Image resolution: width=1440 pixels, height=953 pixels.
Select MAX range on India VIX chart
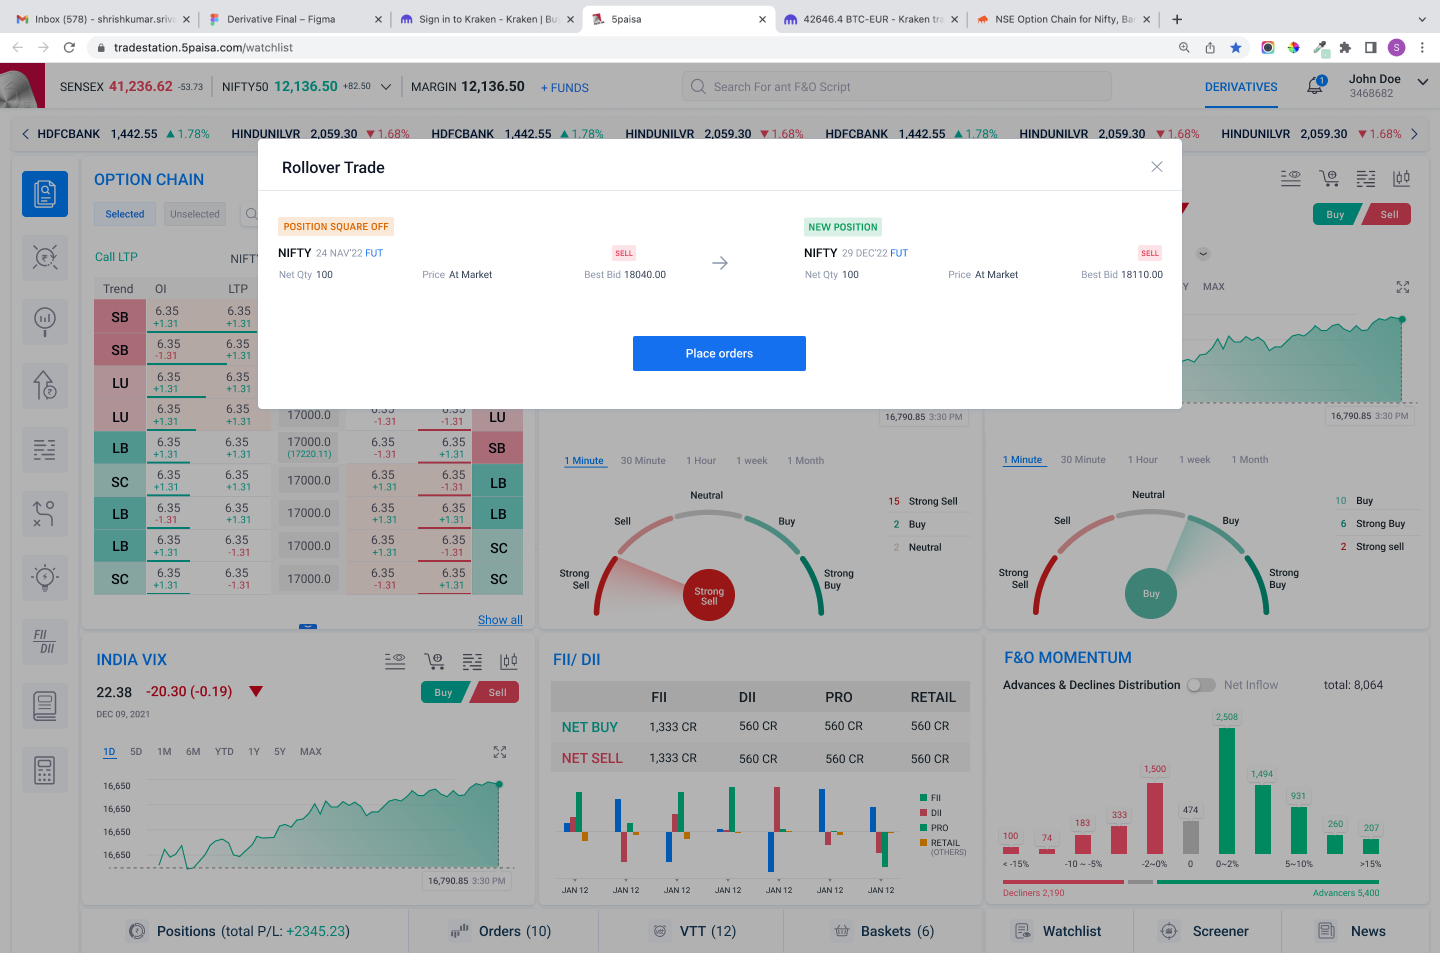click(x=311, y=752)
